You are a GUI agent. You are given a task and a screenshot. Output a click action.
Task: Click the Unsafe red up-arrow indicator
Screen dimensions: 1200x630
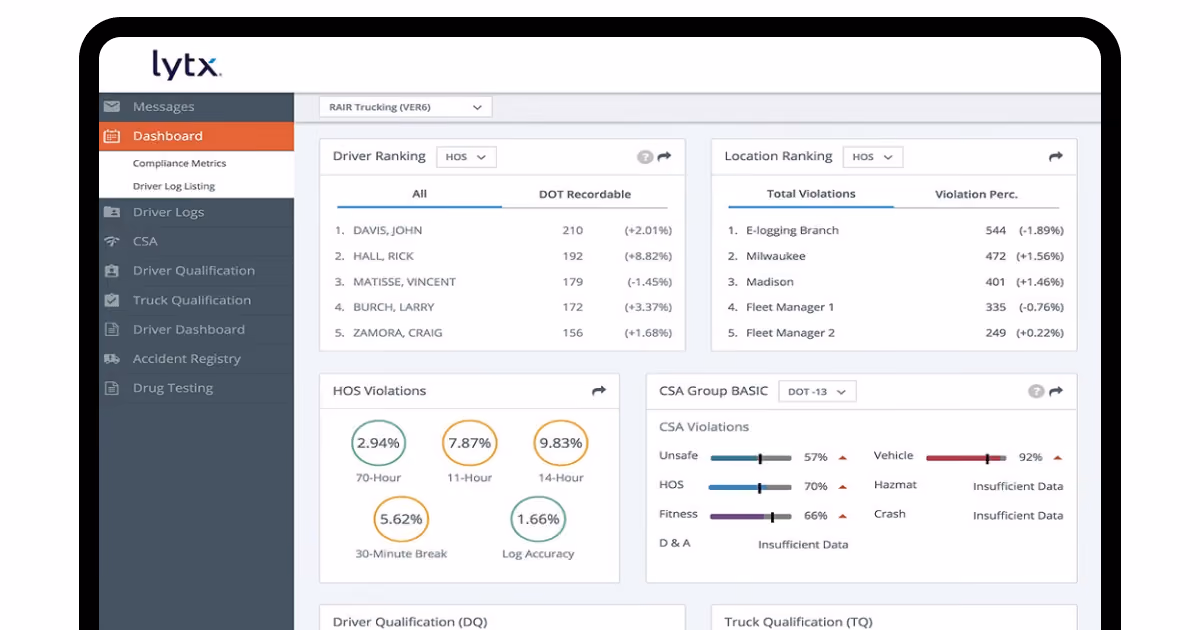pyautogui.click(x=842, y=457)
